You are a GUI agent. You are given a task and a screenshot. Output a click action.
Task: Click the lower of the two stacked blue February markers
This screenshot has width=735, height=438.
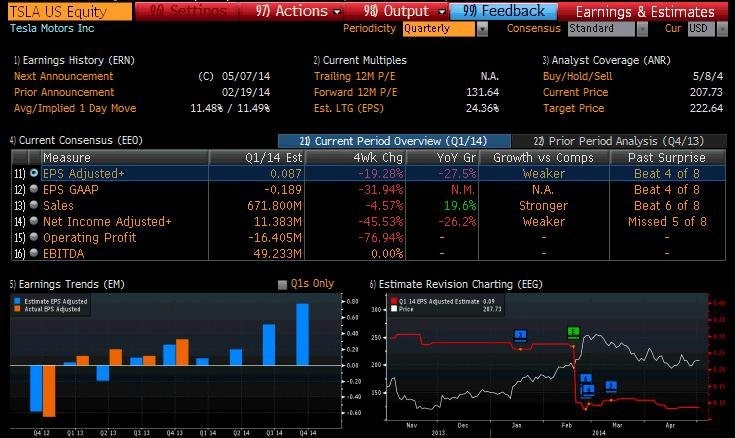[x=587, y=389]
